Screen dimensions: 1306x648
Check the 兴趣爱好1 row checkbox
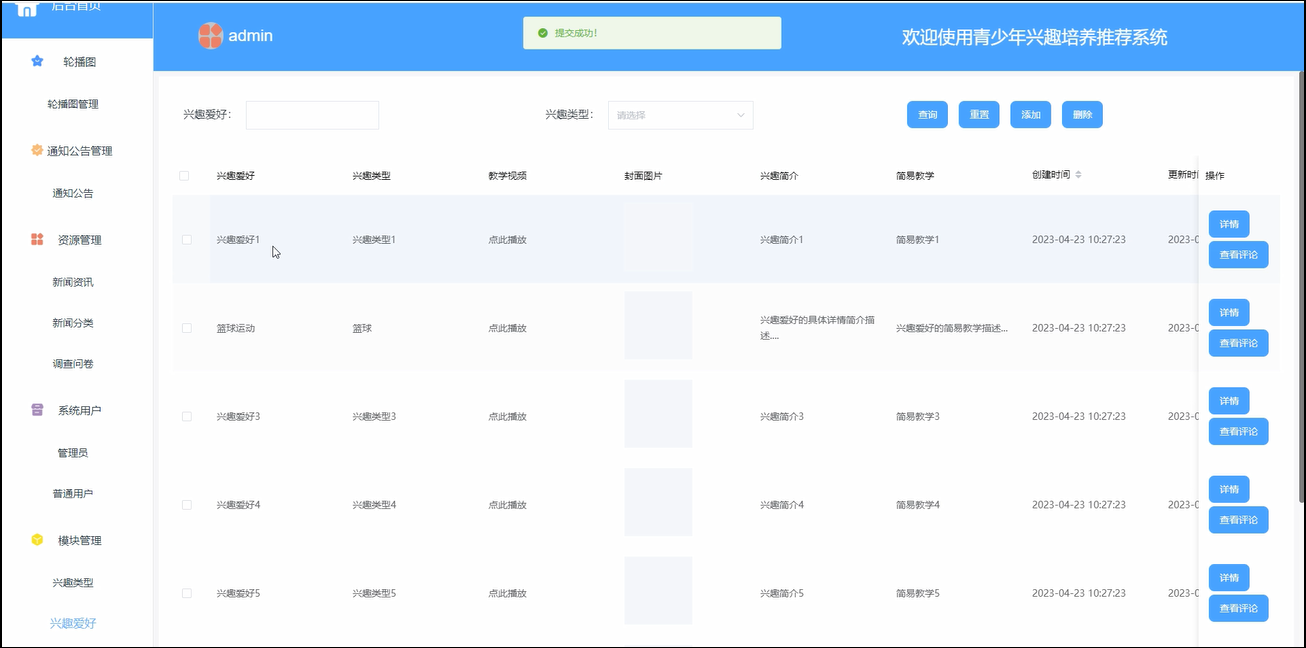point(187,240)
